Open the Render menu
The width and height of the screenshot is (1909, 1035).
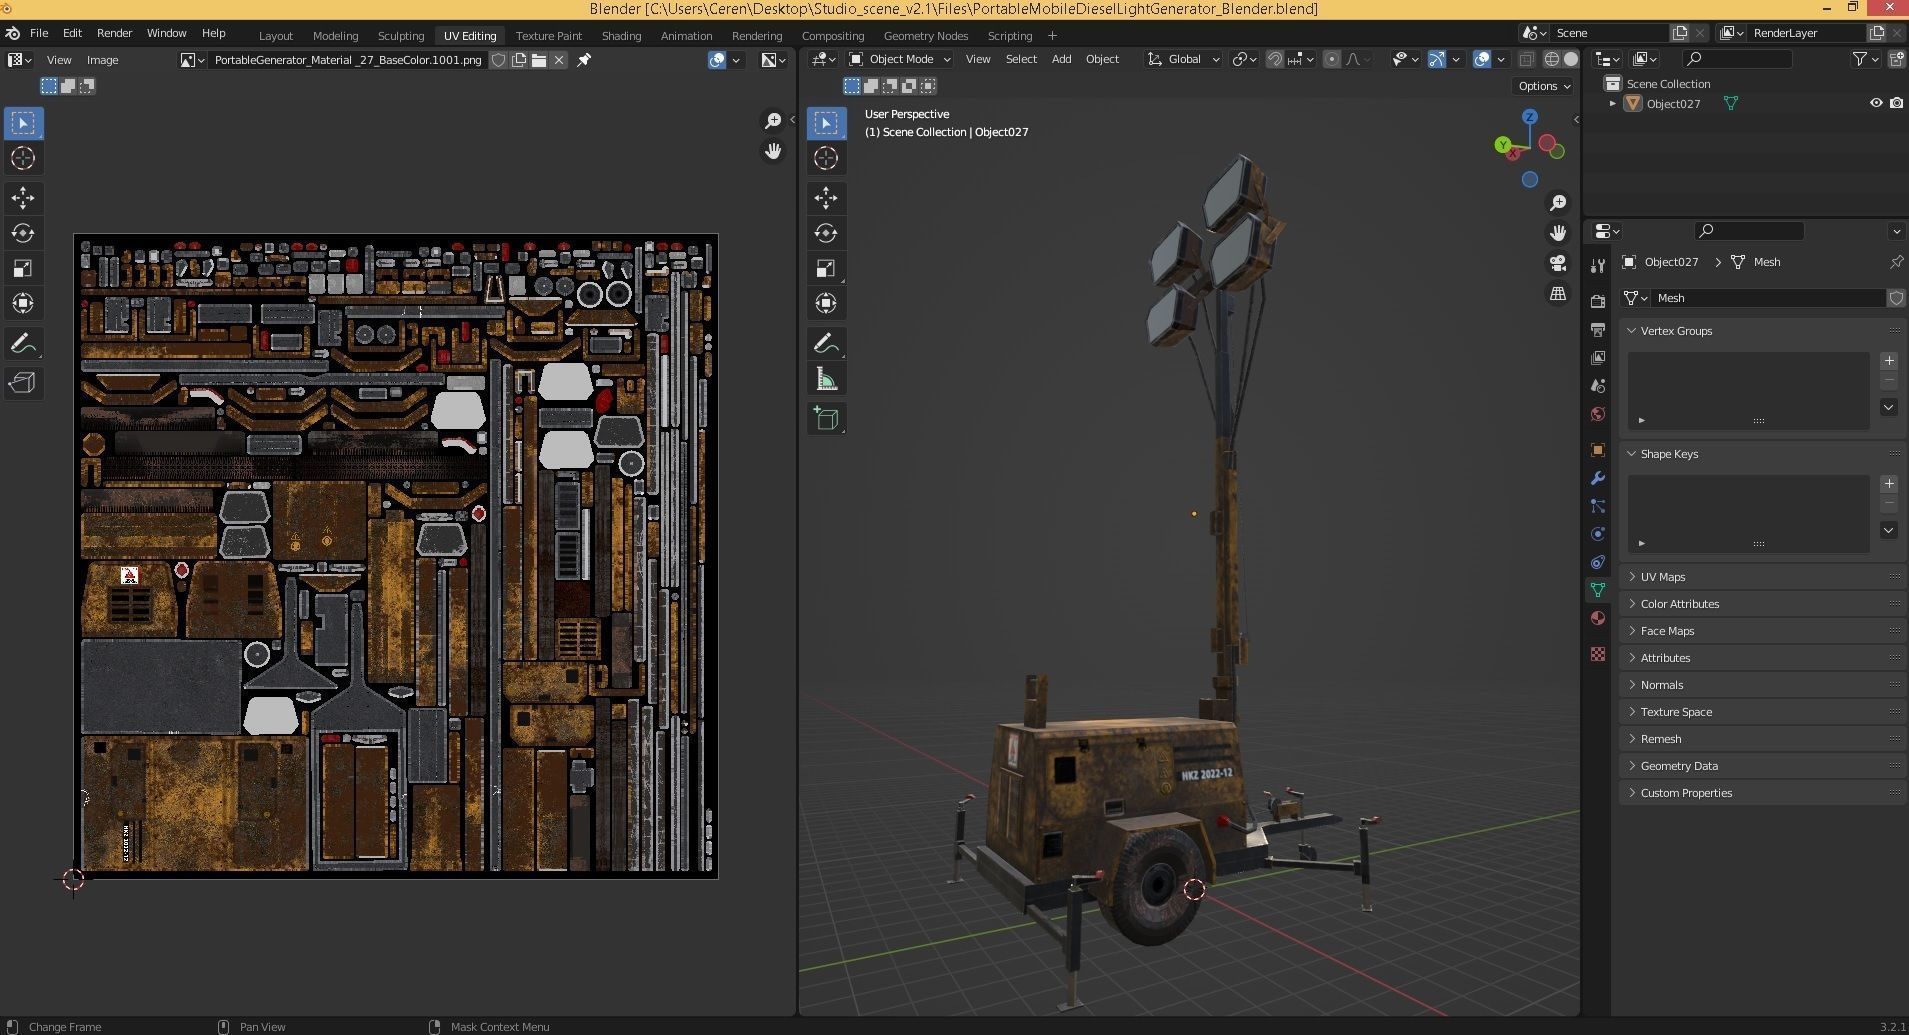click(x=114, y=33)
